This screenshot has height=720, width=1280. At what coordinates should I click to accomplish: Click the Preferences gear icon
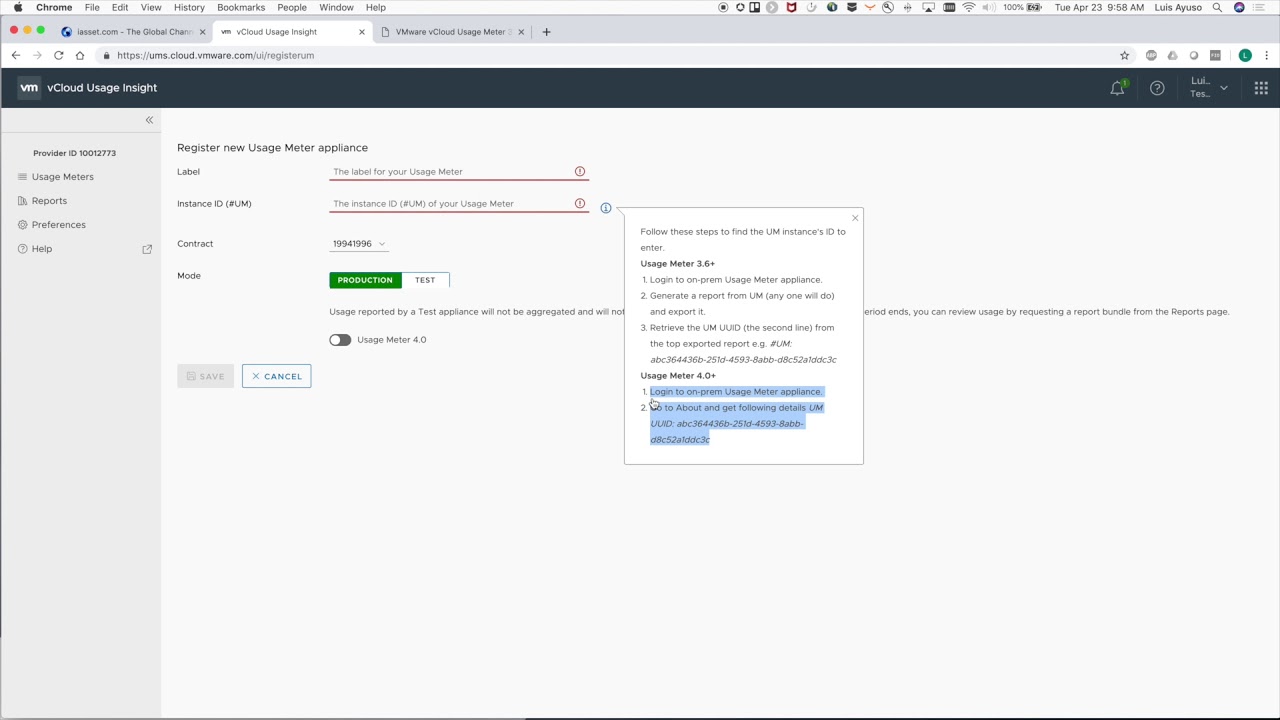click(22, 225)
